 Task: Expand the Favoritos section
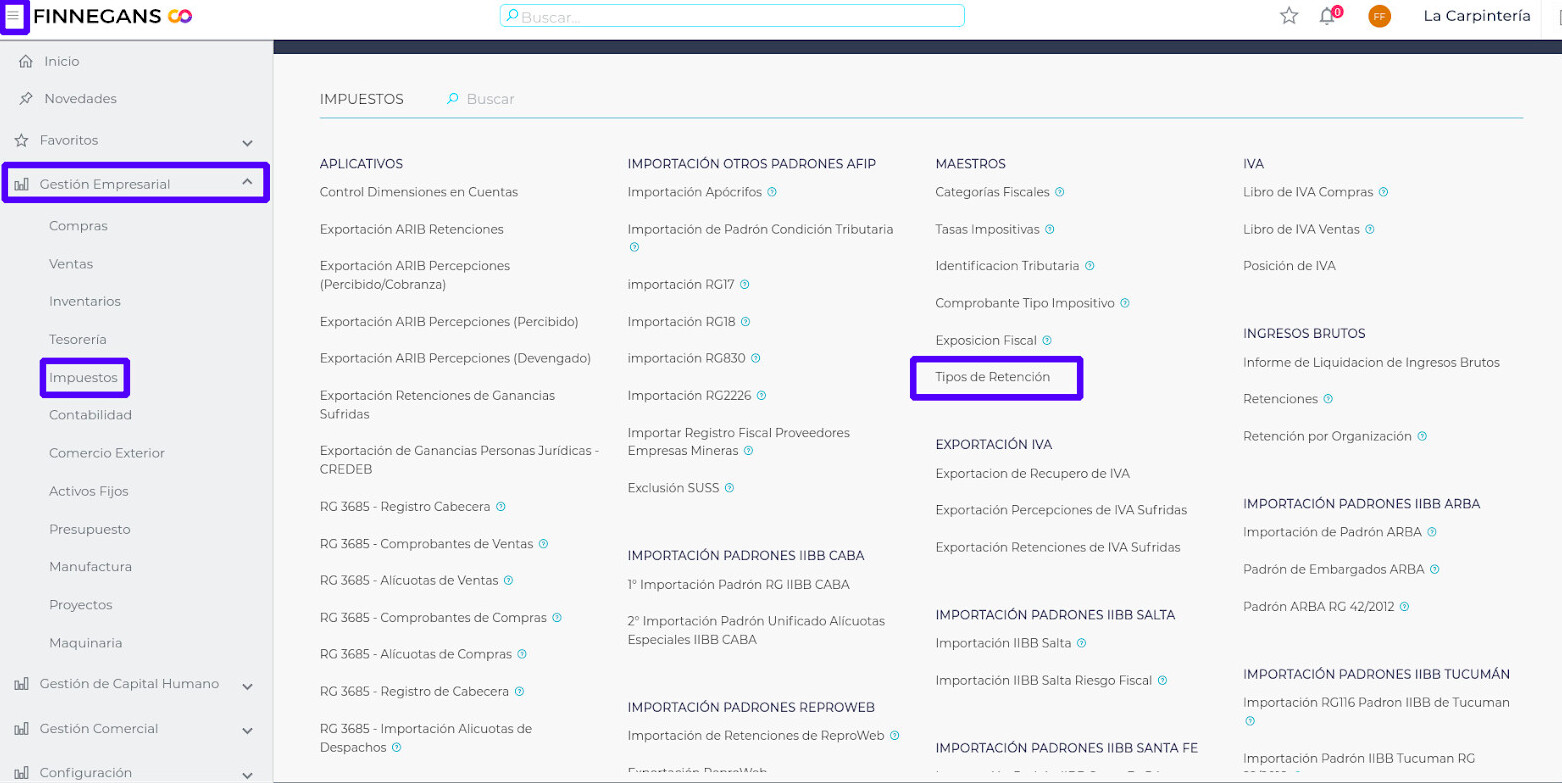[247, 142]
